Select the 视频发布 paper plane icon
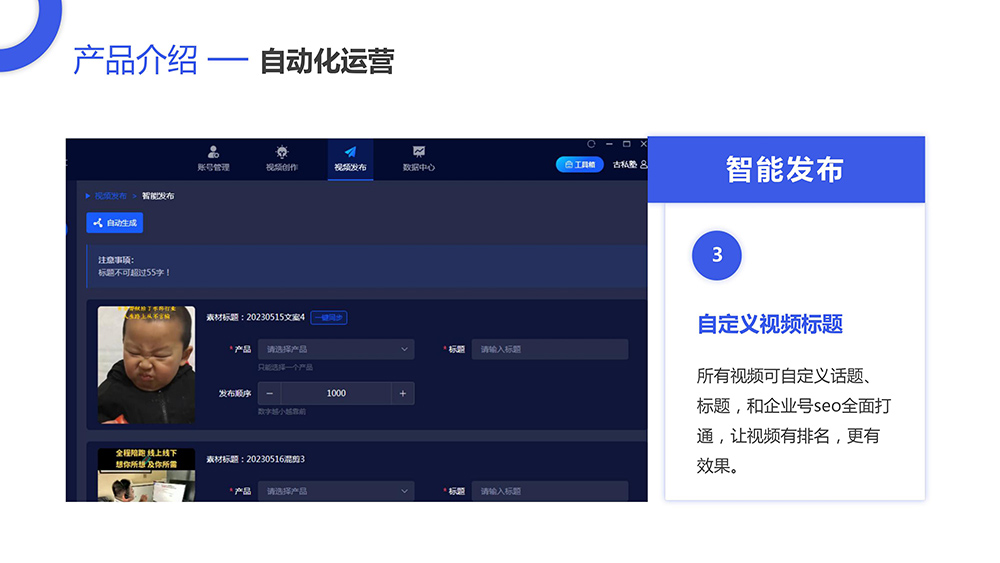The image size is (1000, 563). pos(350,153)
